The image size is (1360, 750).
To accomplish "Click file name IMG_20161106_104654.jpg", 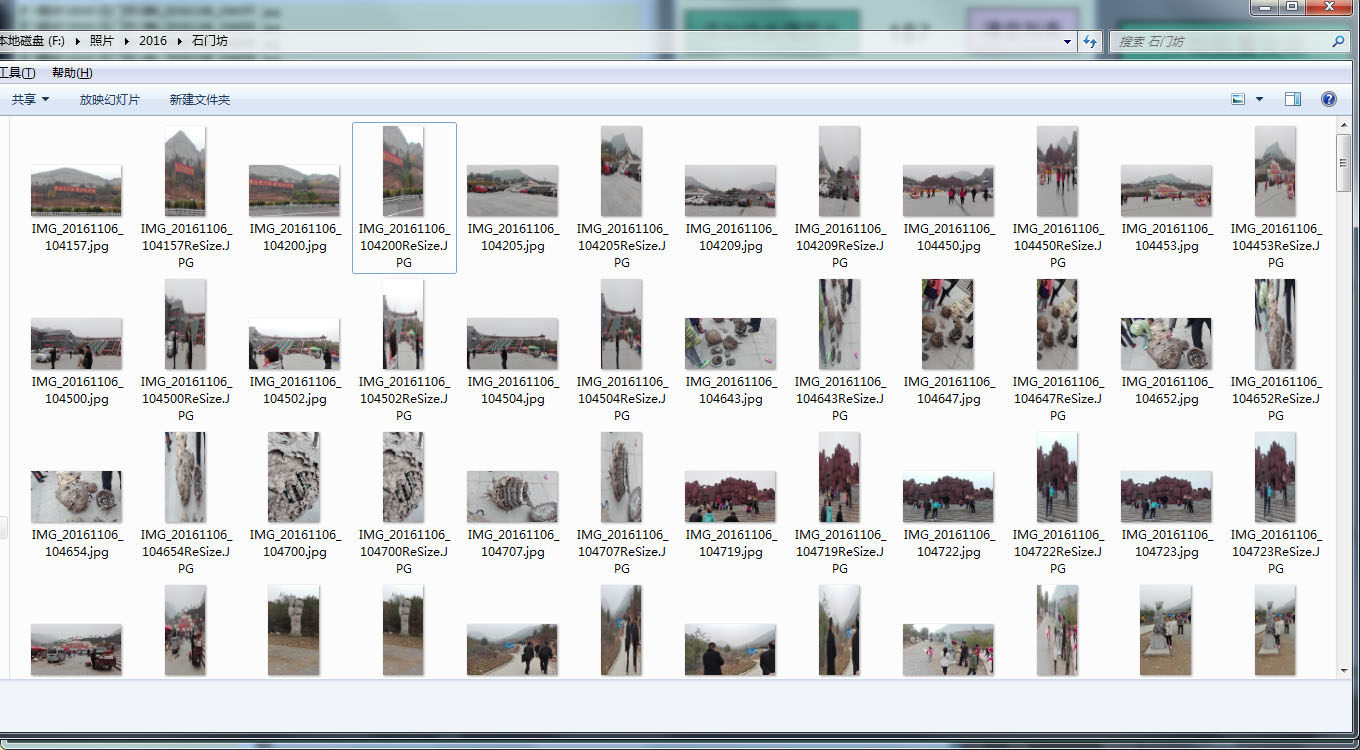I will click(77, 543).
